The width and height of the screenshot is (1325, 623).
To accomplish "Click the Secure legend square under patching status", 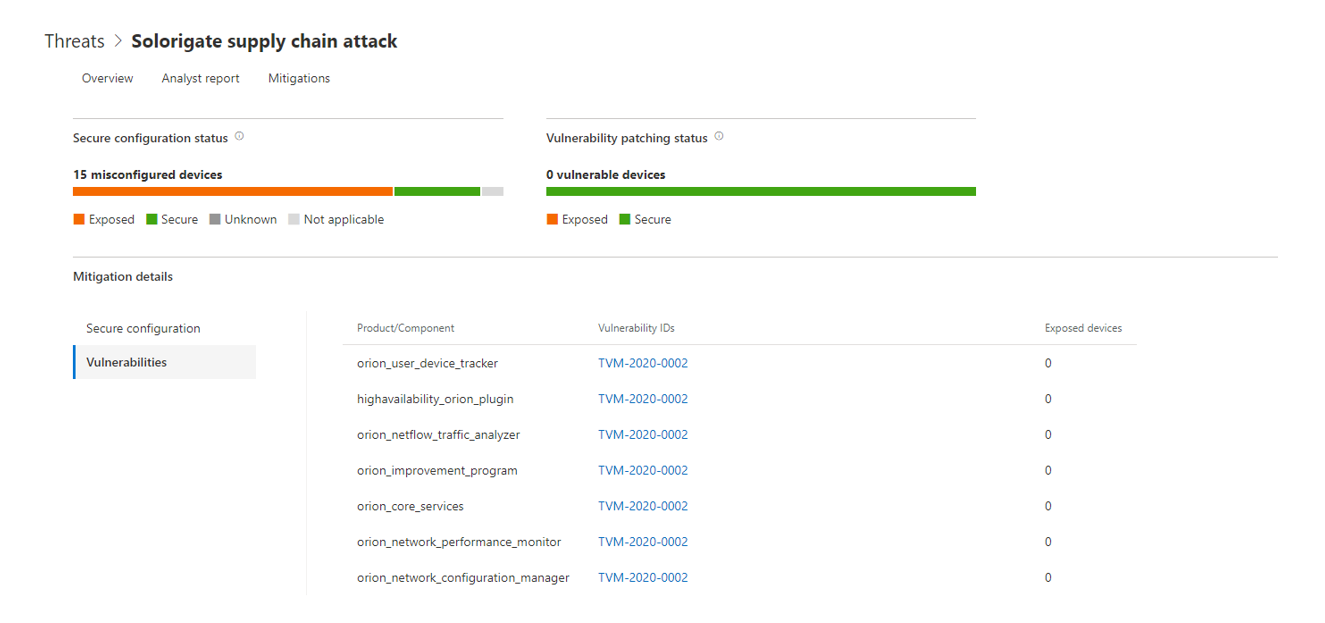I will pyautogui.click(x=622, y=218).
